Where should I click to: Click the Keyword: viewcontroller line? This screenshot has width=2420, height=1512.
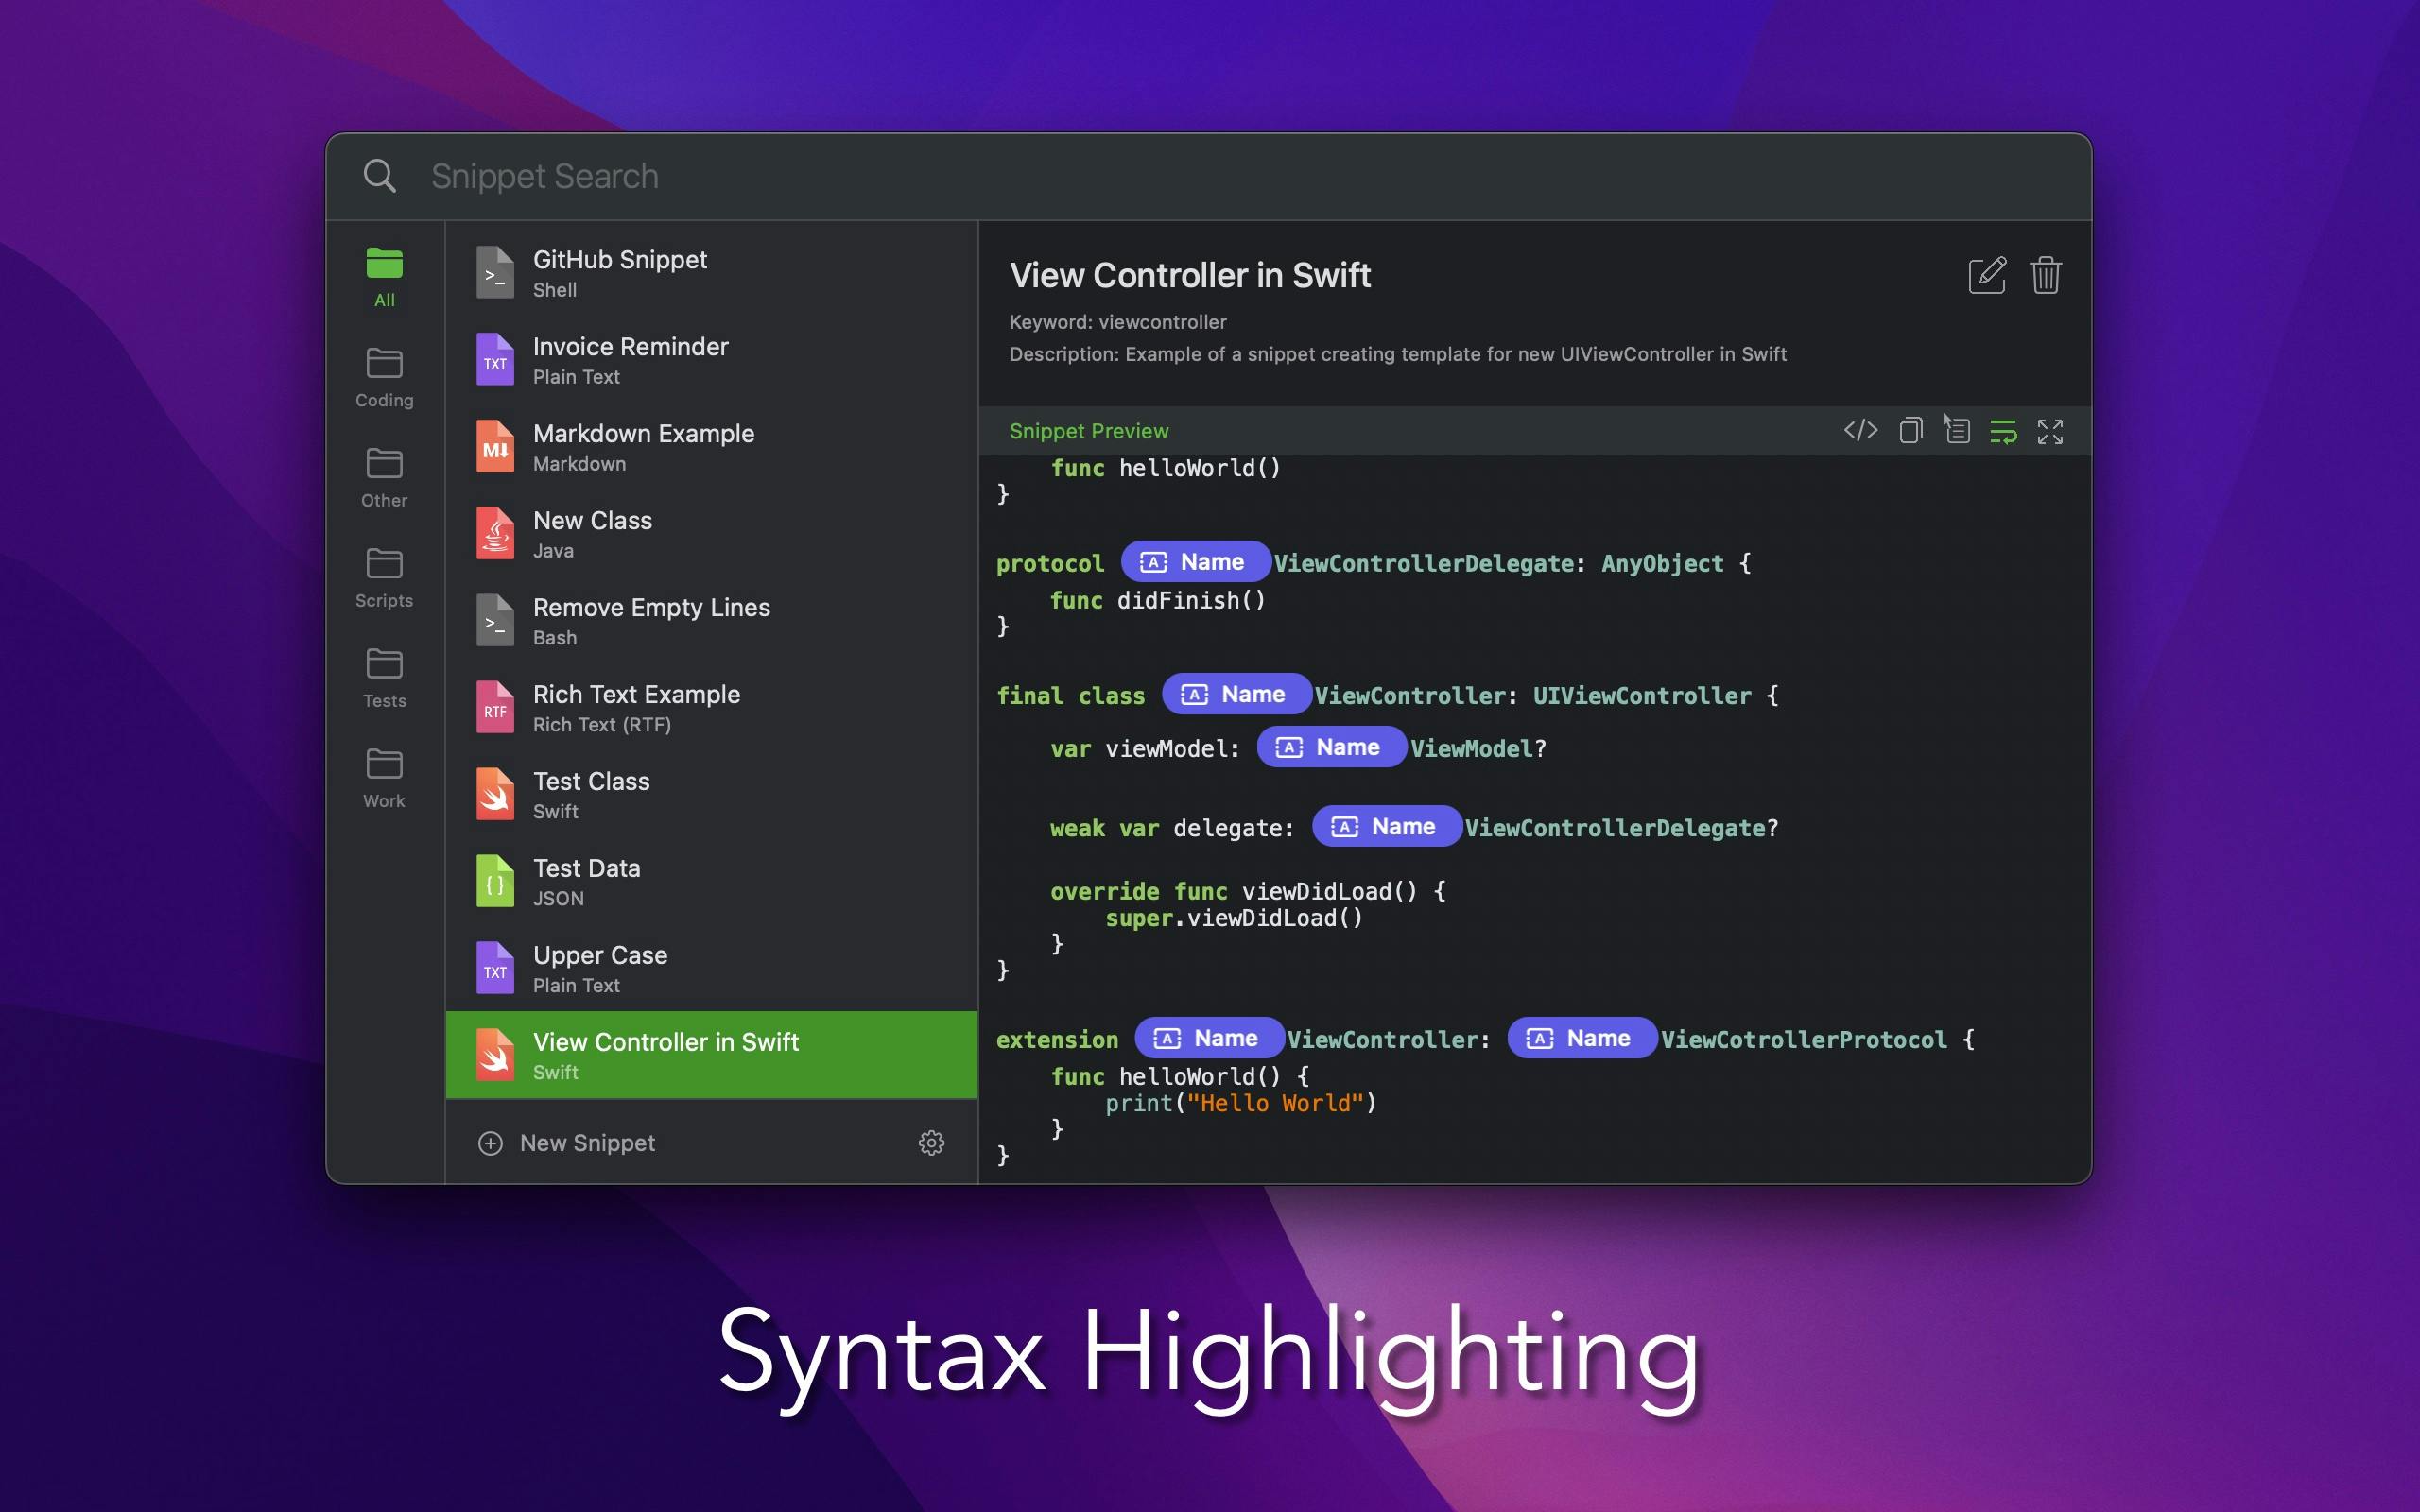[x=1117, y=322]
